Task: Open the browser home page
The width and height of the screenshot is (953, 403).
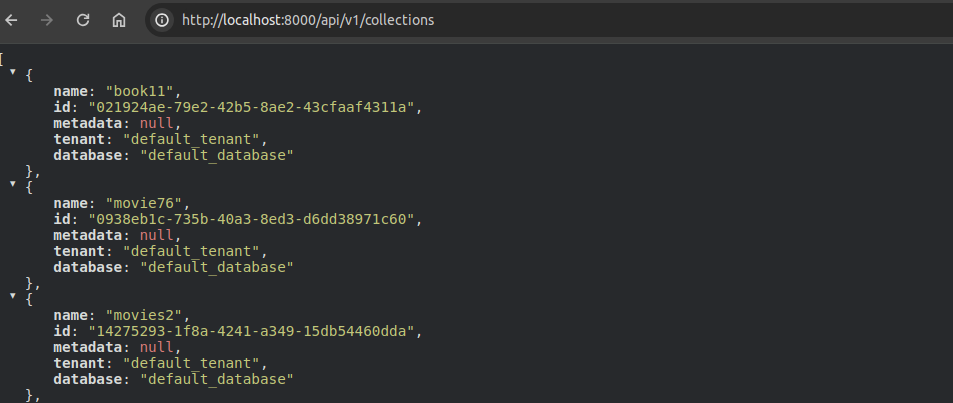Action: pyautogui.click(x=119, y=20)
